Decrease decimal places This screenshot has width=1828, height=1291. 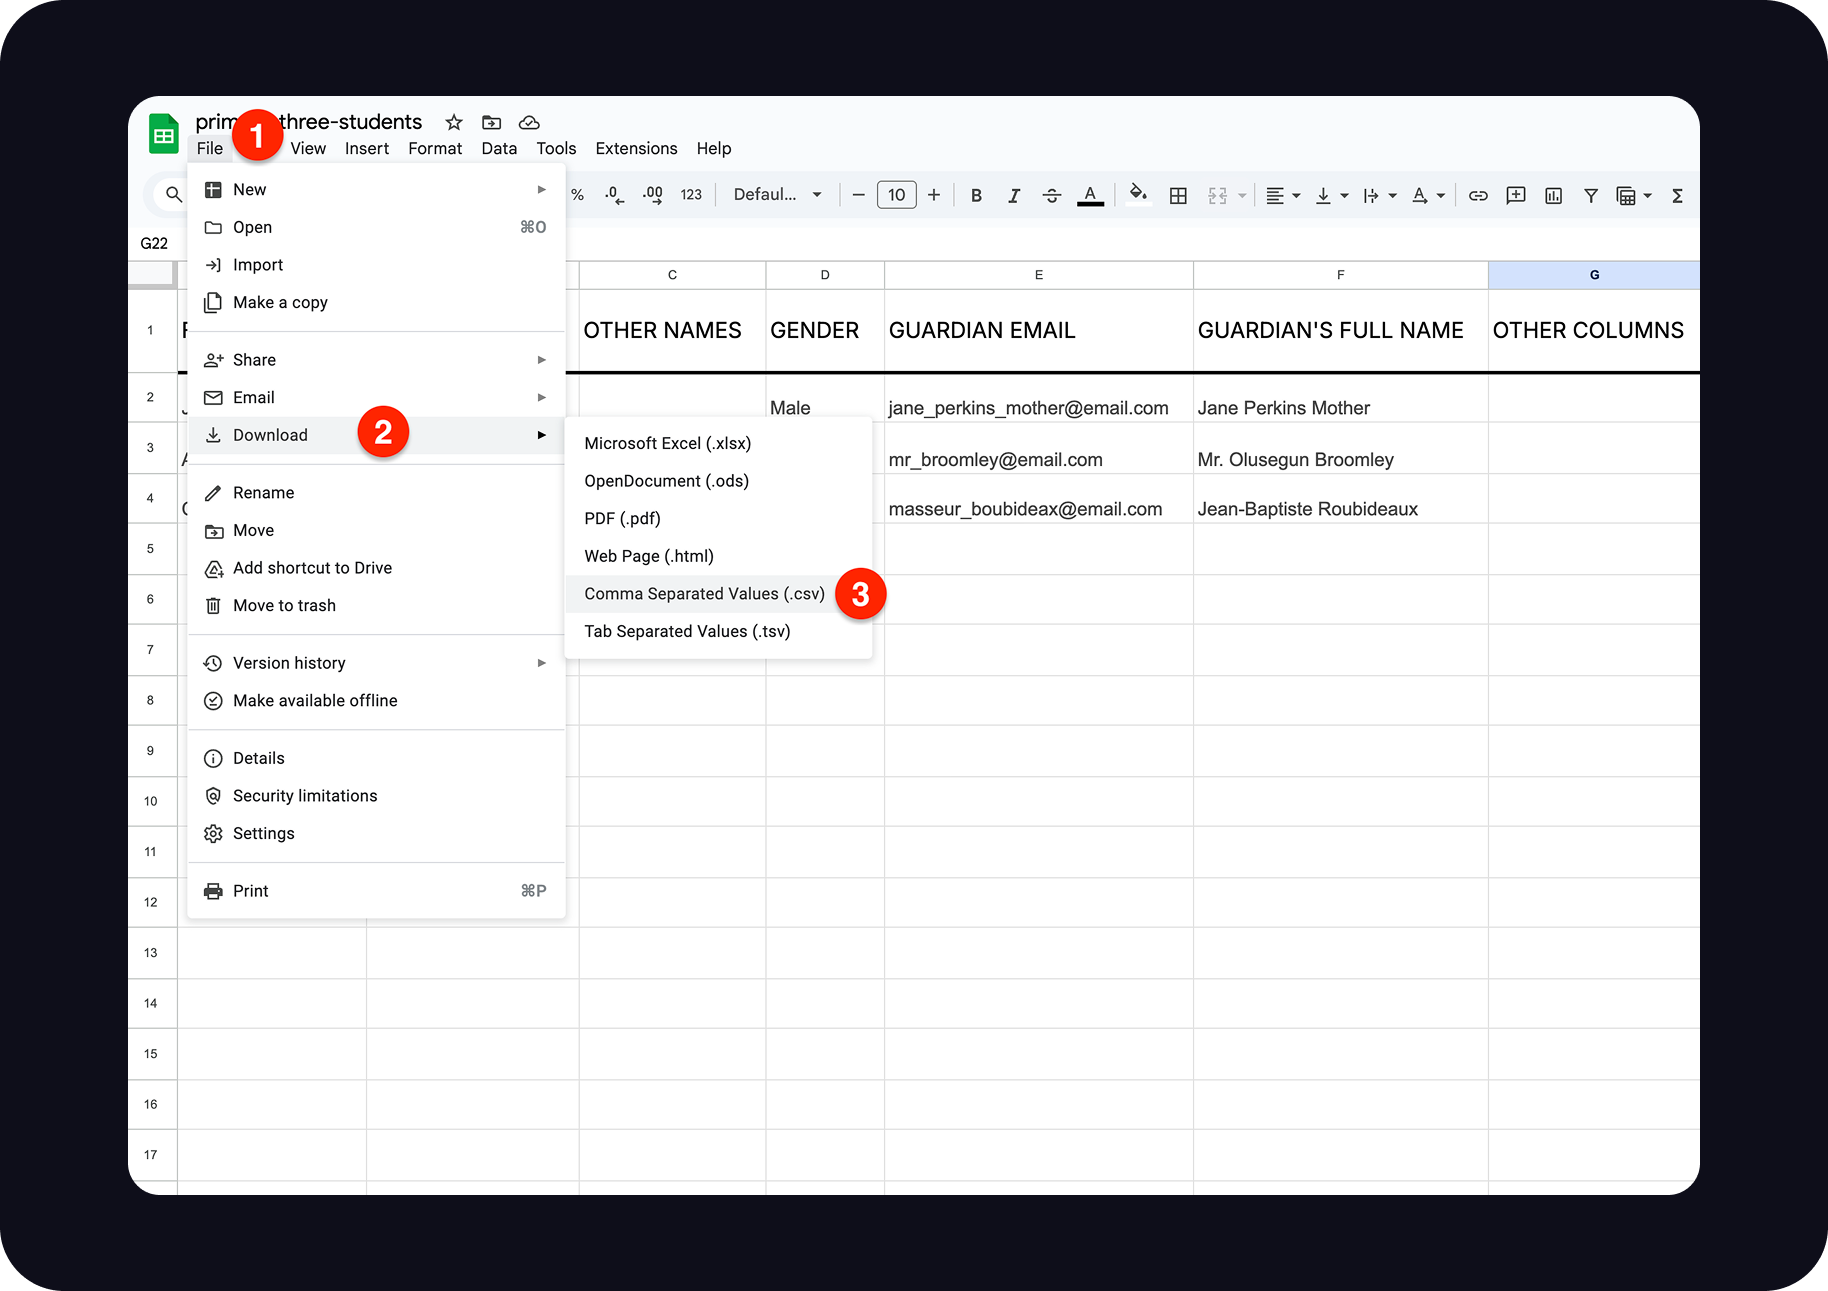[x=614, y=195]
